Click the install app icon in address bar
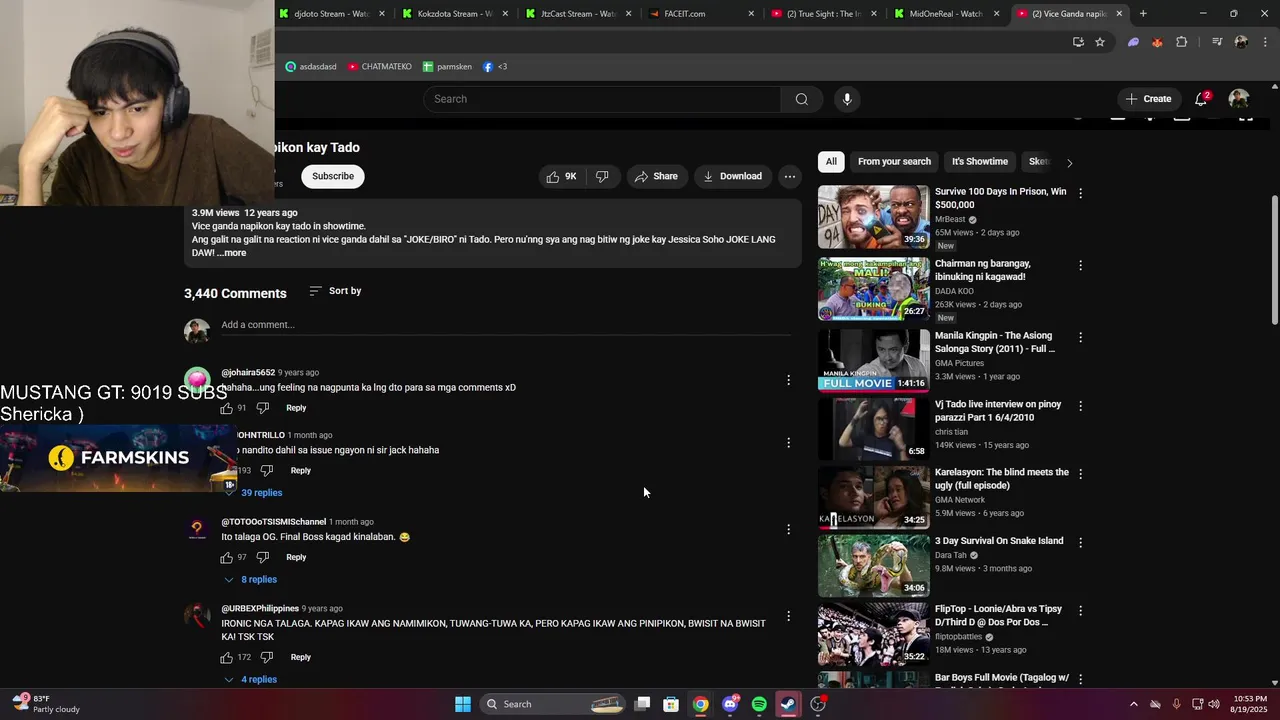This screenshot has width=1280, height=720. (x=1078, y=42)
